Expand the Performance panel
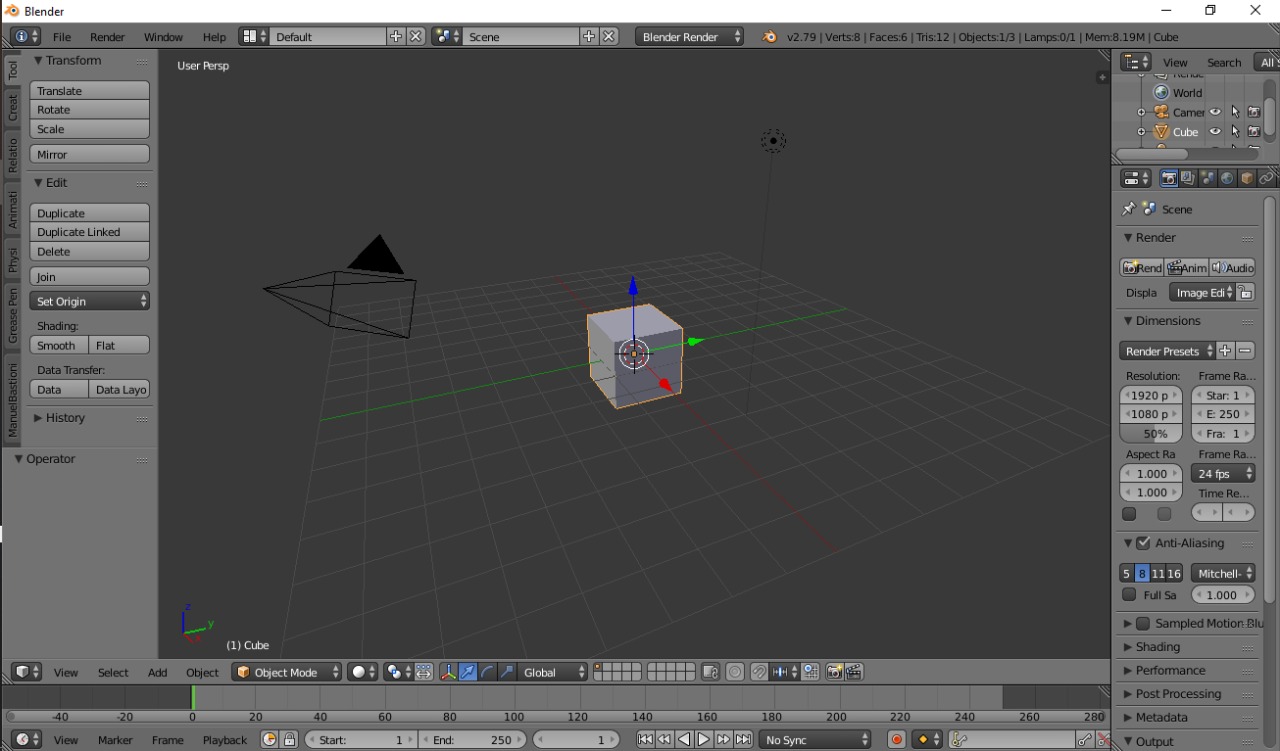 [x=1170, y=670]
